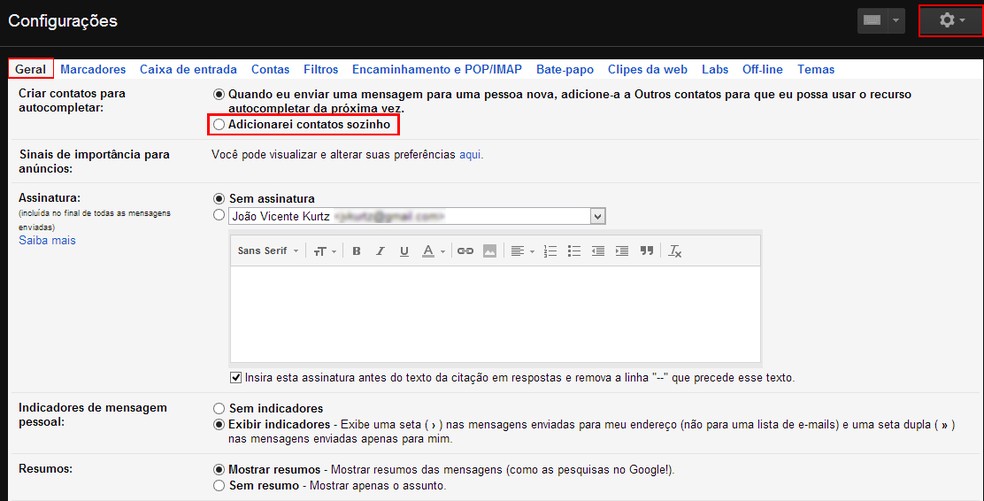This screenshot has height=501, width=984.
Task: Toggle insert signature before quoted text checkbox
Action: click(236, 378)
